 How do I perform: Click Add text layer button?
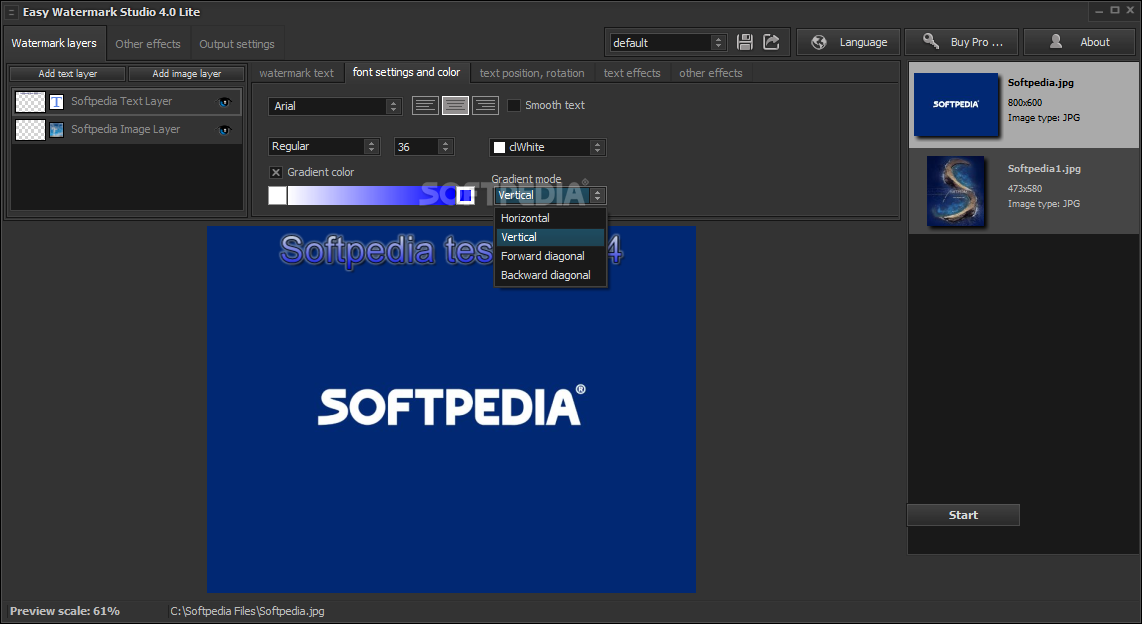(x=68, y=74)
